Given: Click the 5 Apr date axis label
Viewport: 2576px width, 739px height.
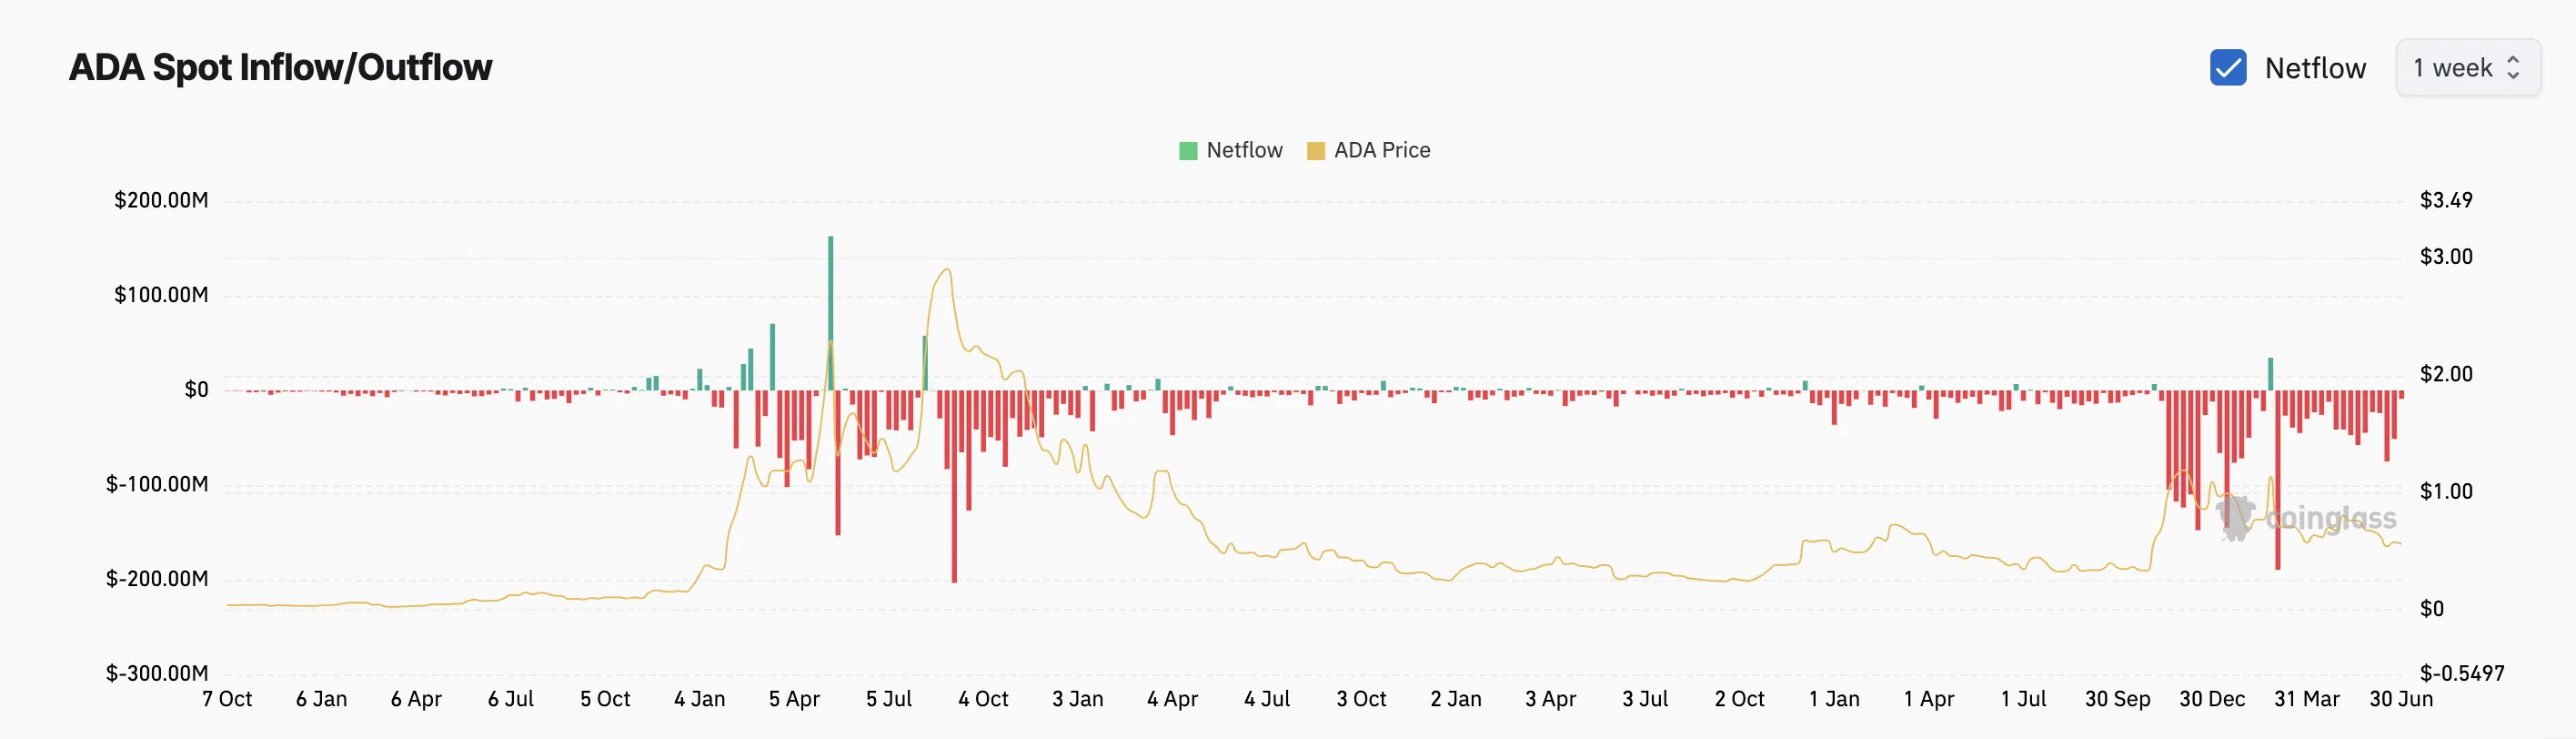Looking at the screenshot, I should pyautogui.click(x=794, y=699).
